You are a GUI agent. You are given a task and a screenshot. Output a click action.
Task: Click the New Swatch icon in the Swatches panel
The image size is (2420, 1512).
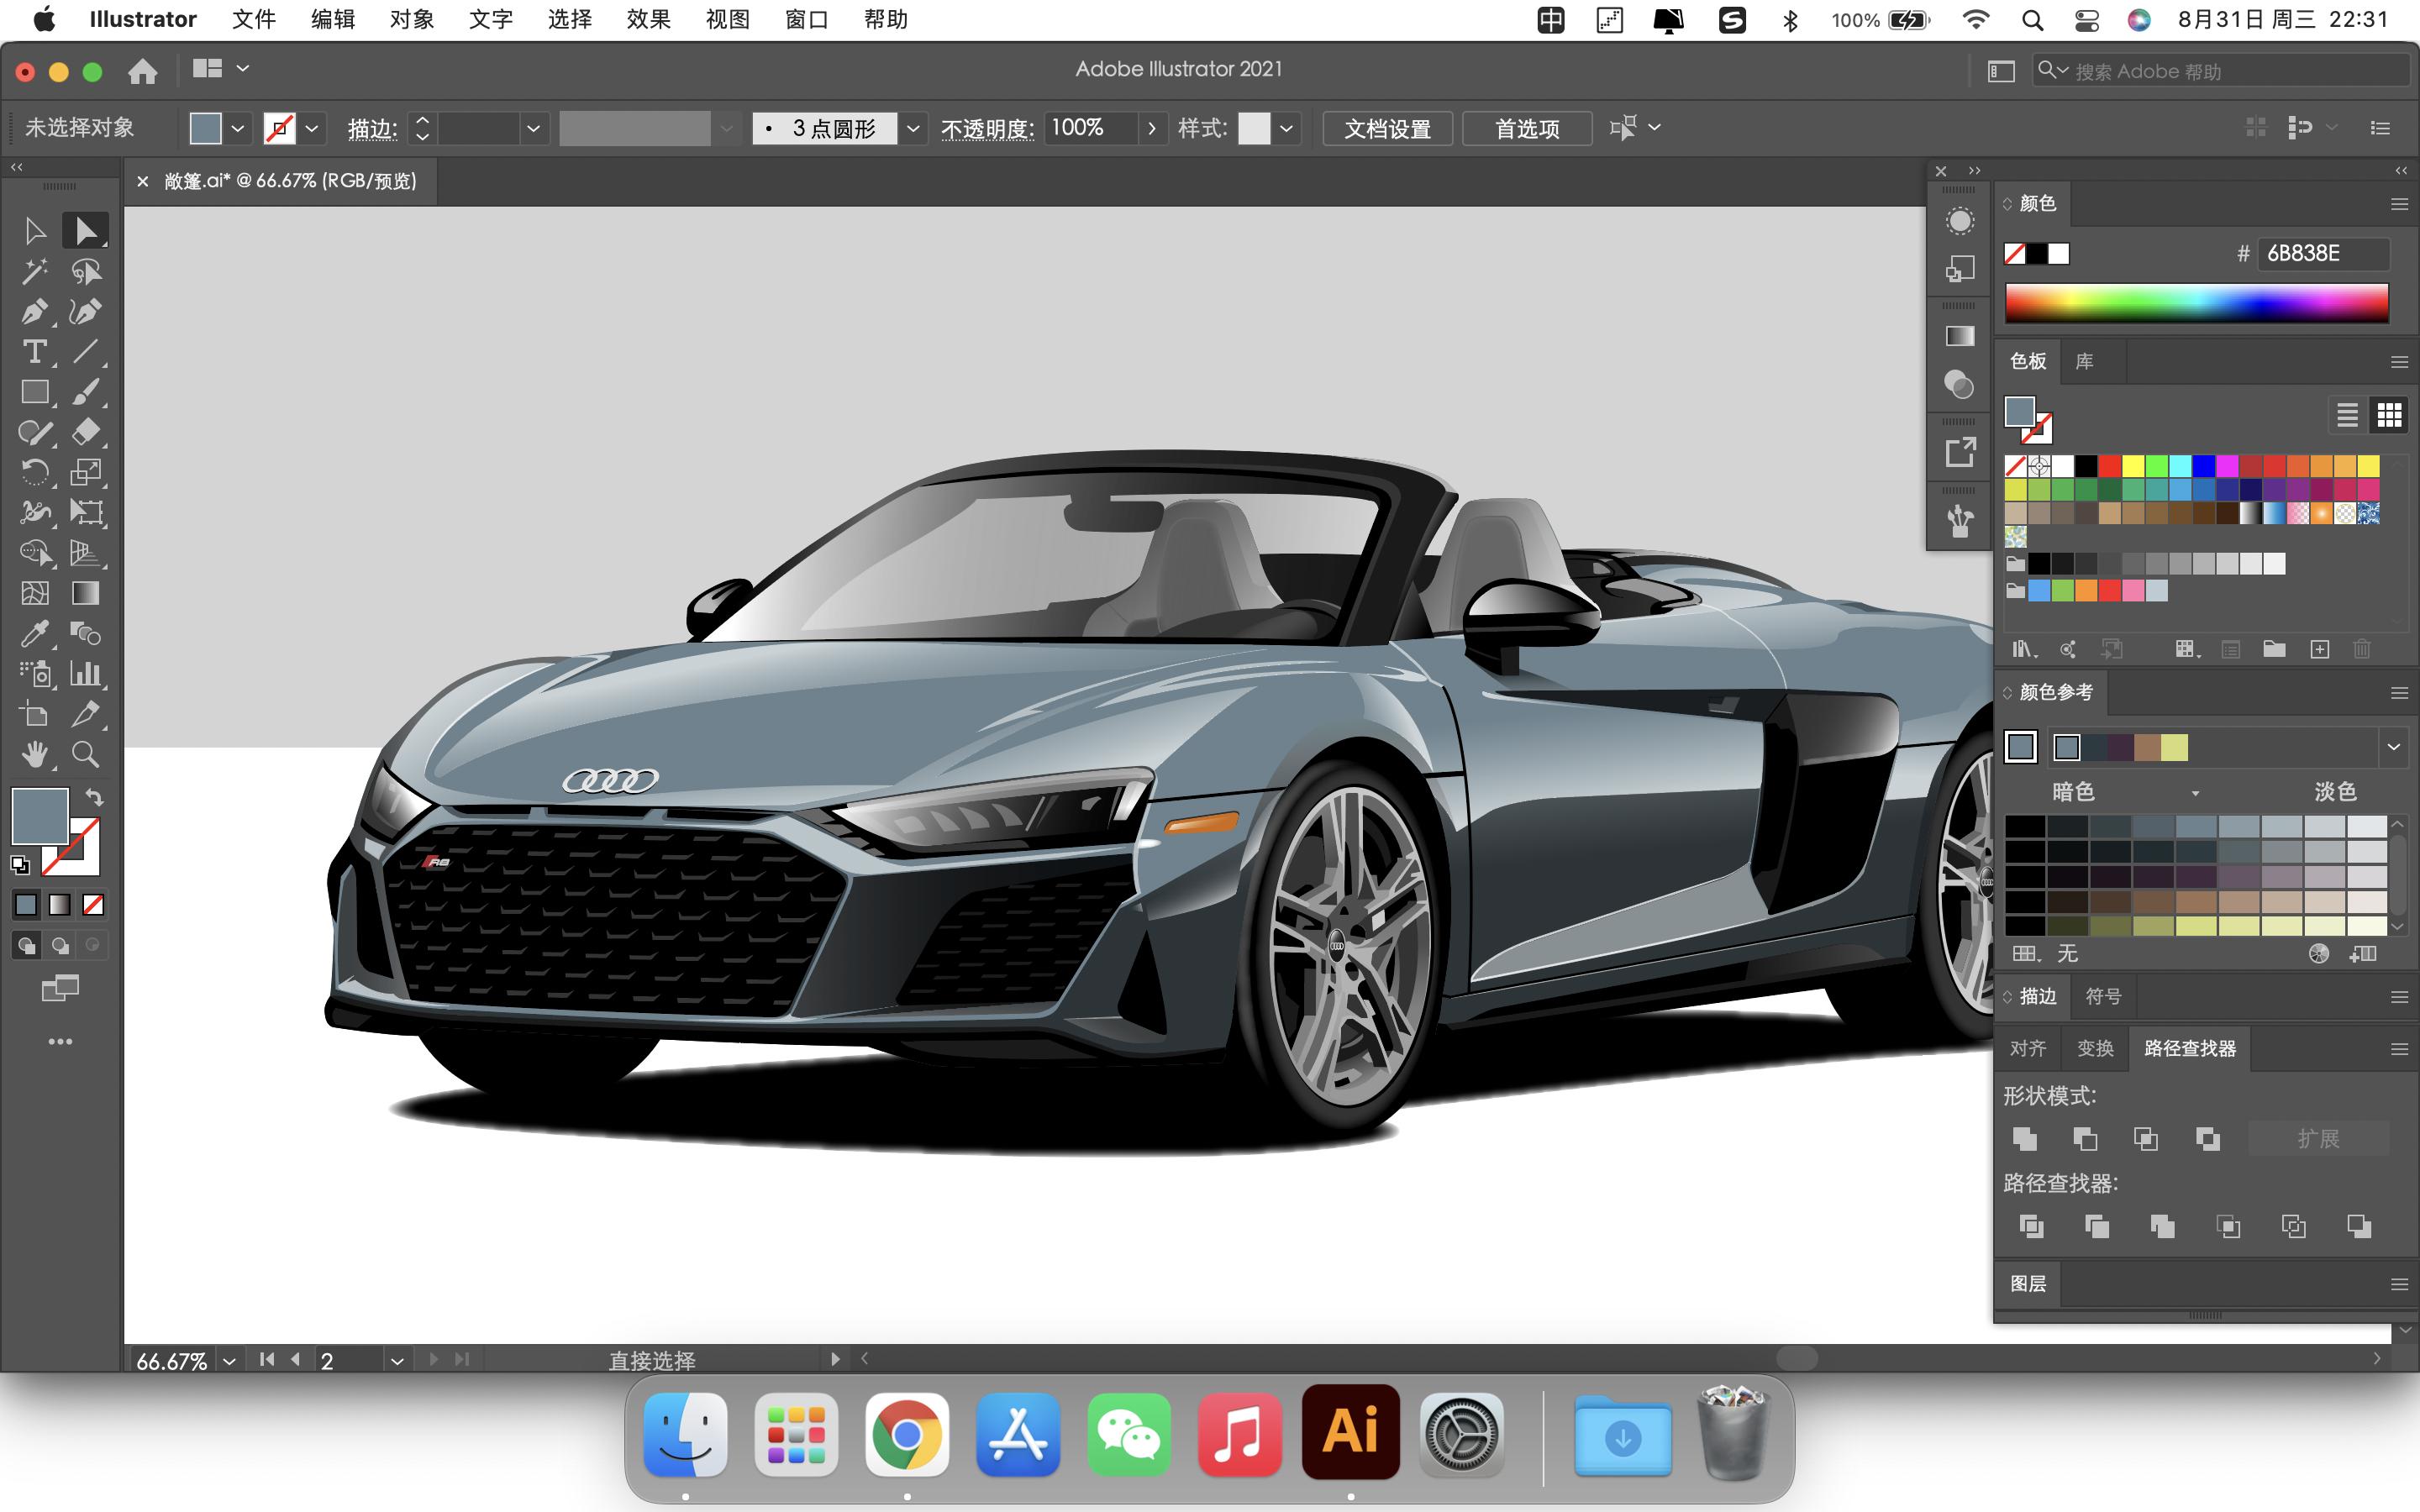point(2320,648)
